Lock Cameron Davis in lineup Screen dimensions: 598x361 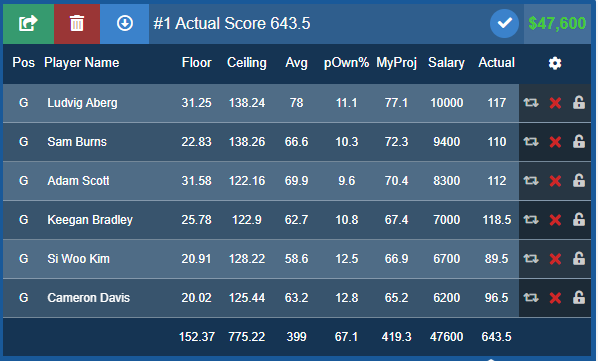pyautogui.click(x=579, y=297)
